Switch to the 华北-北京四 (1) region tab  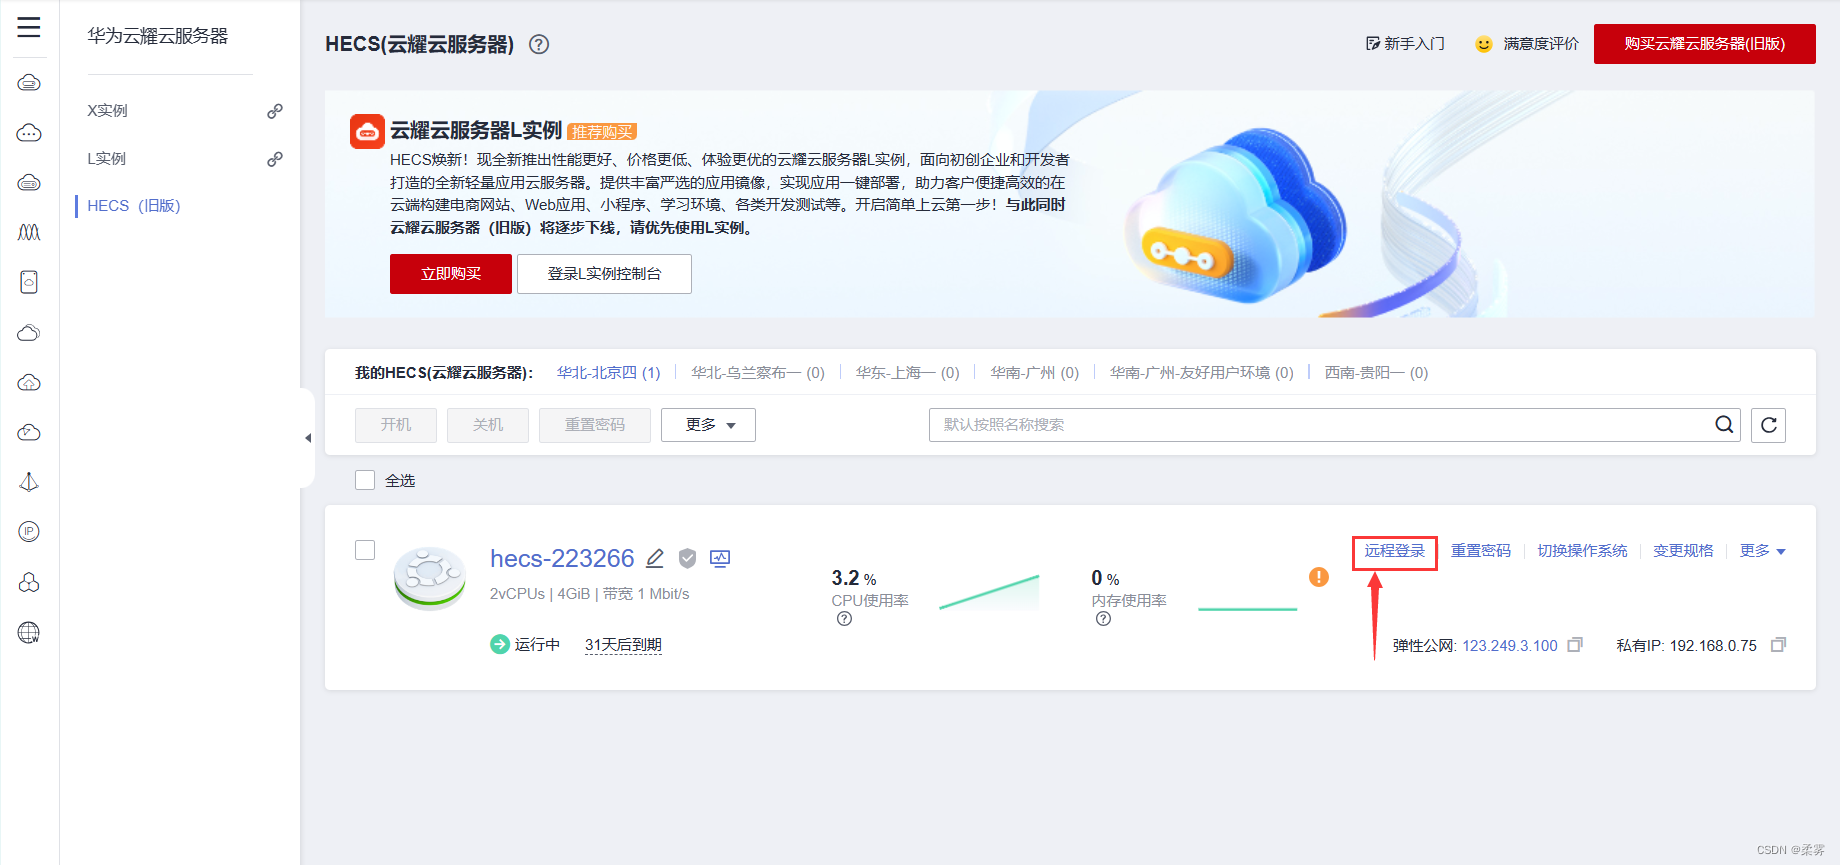point(609,373)
